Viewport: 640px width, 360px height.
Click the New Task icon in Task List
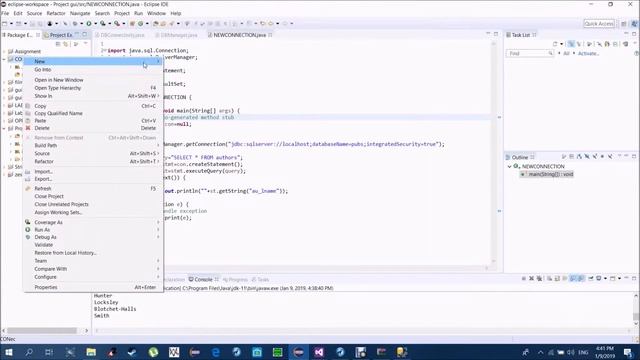pyautogui.click(x=555, y=44)
